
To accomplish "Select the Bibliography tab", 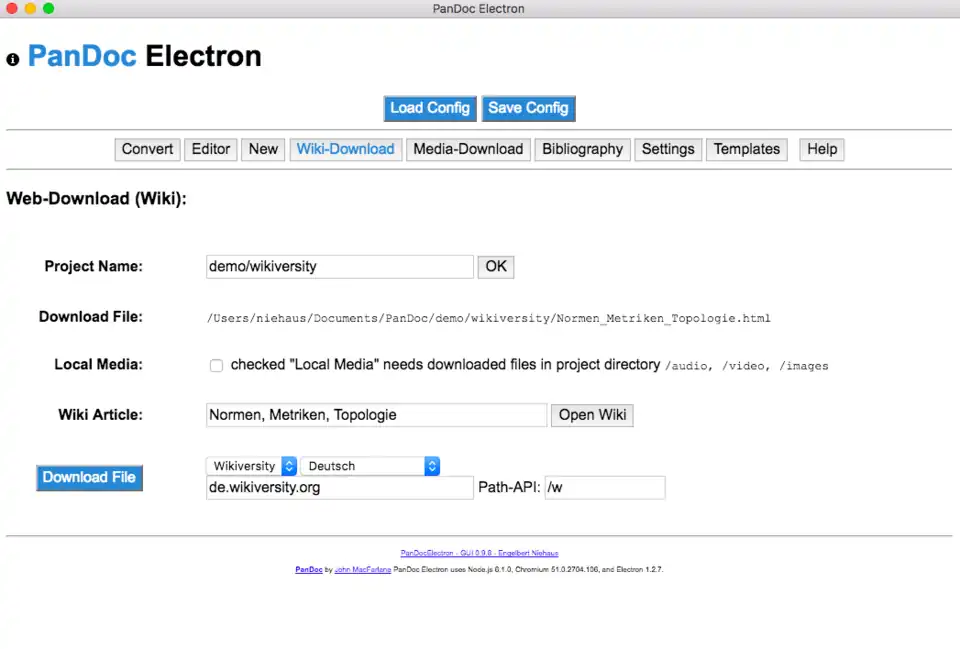I will 582,149.
